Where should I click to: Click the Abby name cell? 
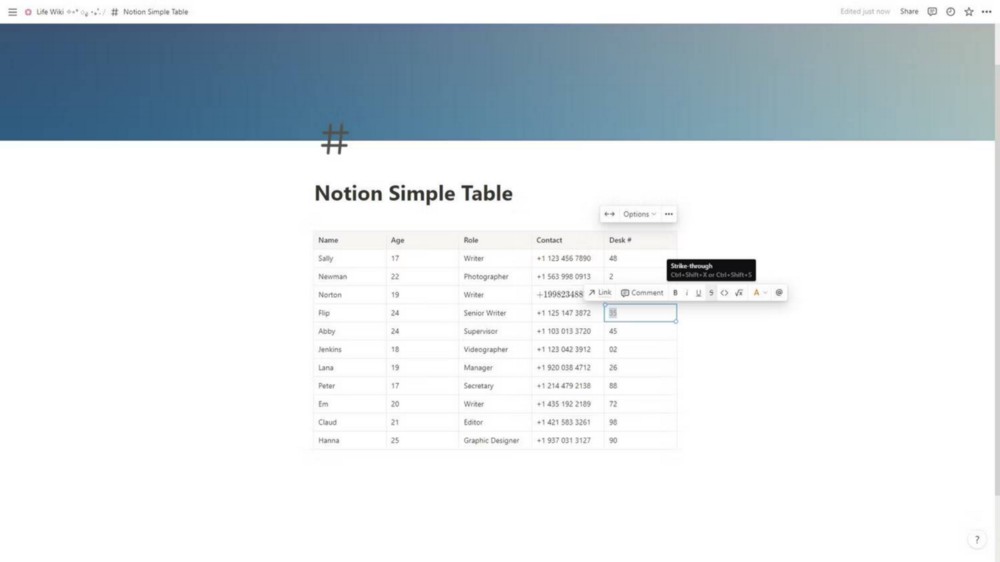[x=349, y=331]
